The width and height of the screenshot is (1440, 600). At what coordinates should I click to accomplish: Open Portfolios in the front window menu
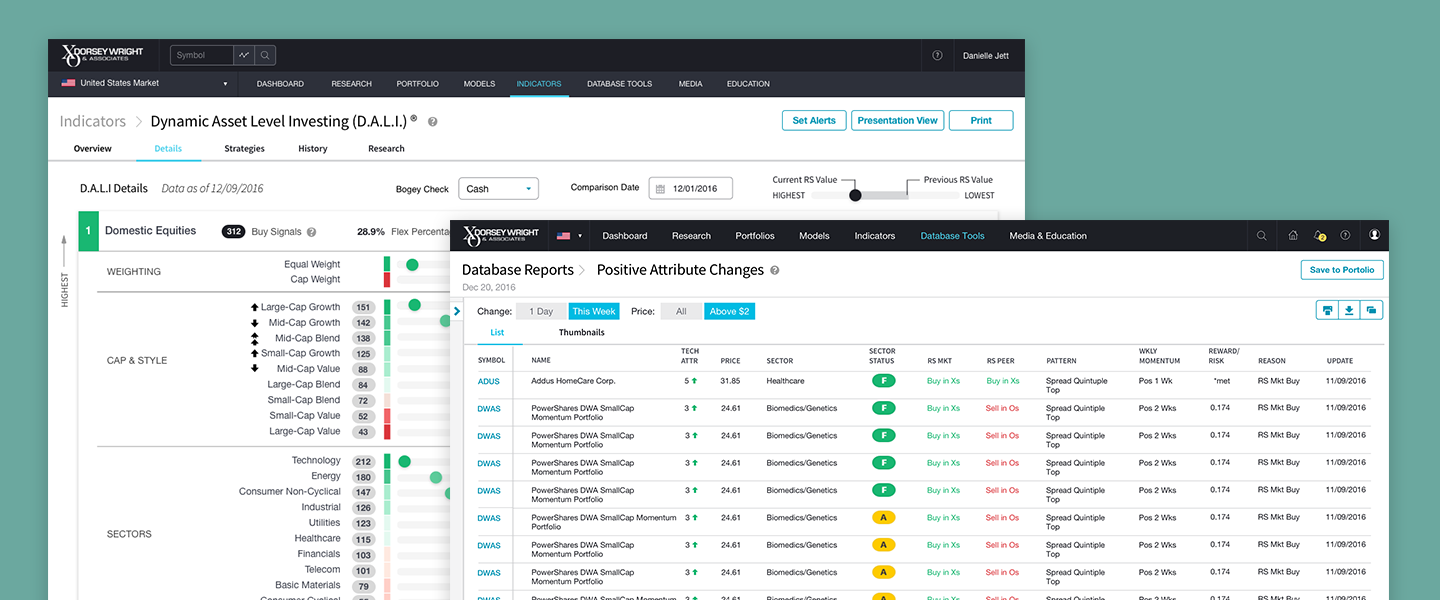(x=755, y=236)
